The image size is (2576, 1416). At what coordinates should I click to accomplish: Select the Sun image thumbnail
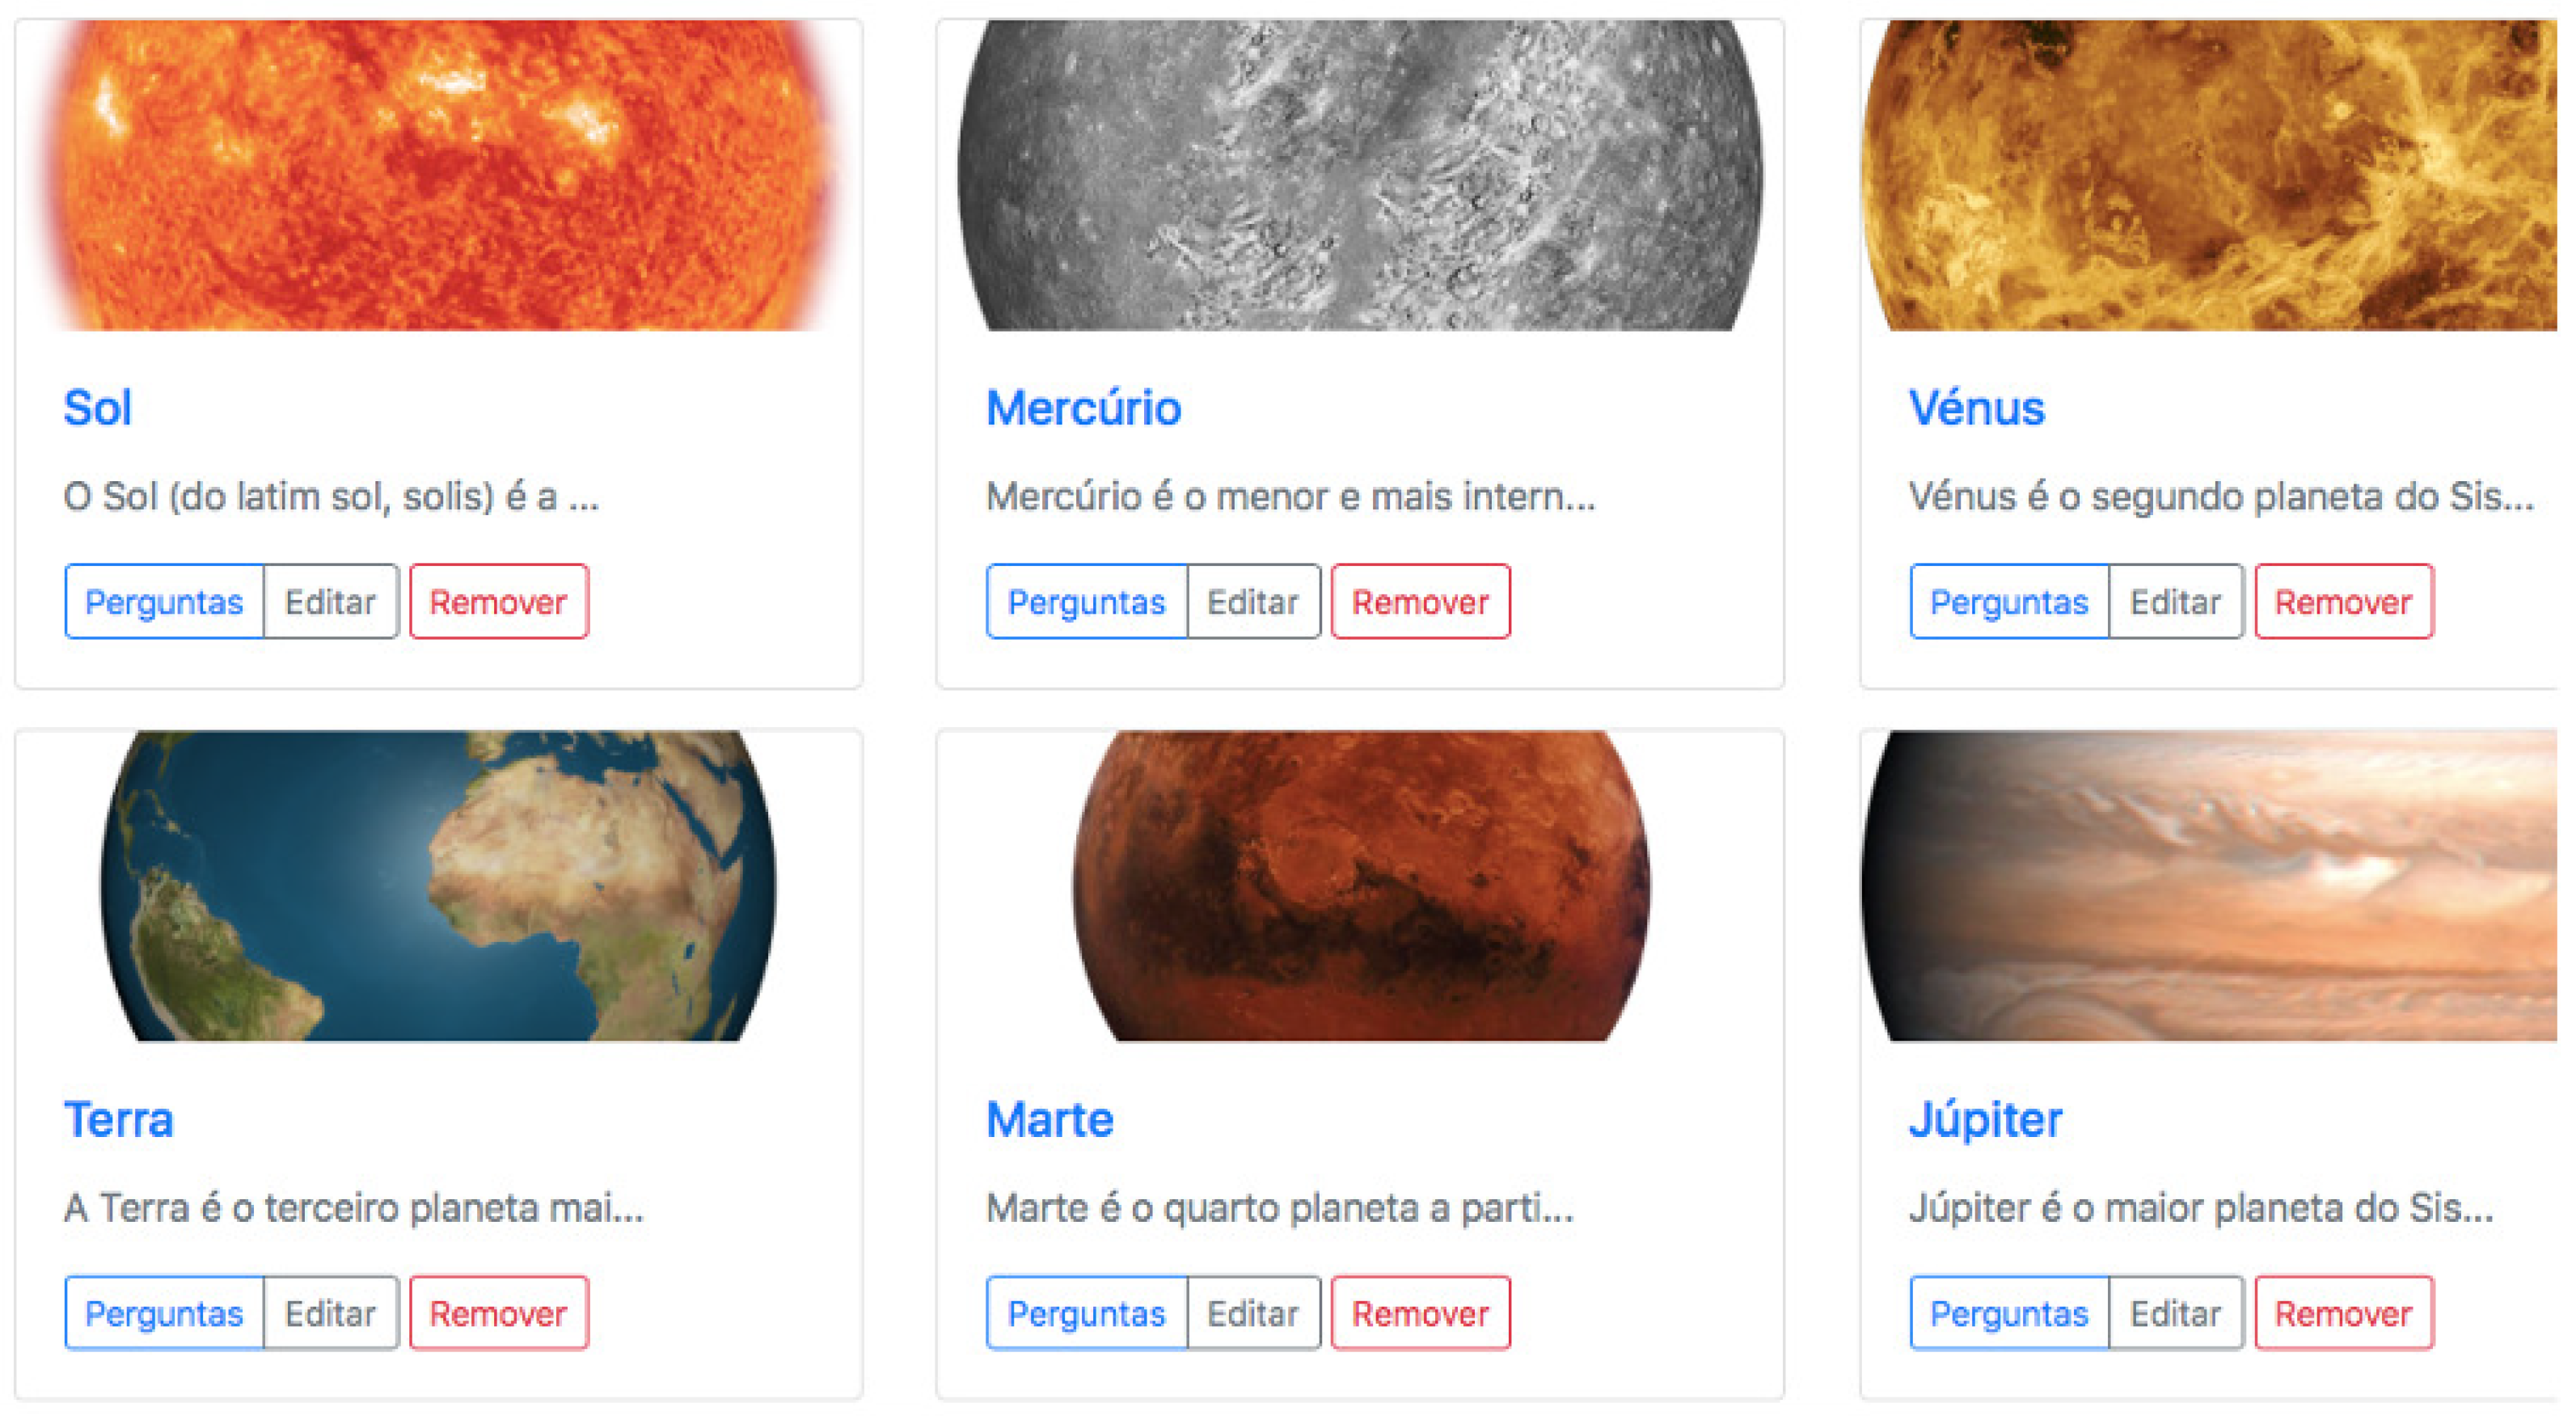pos(438,175)
